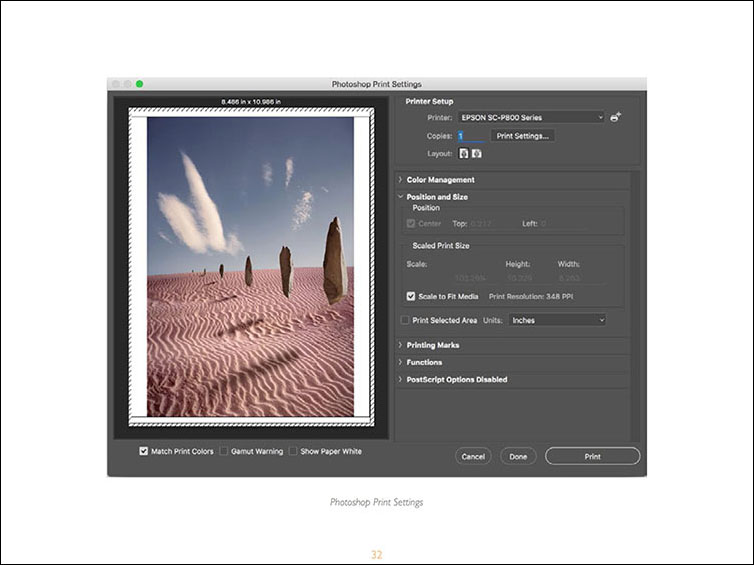Click the Print button
This screenshot has height=565, width=754.
click(x=592, y=456)
